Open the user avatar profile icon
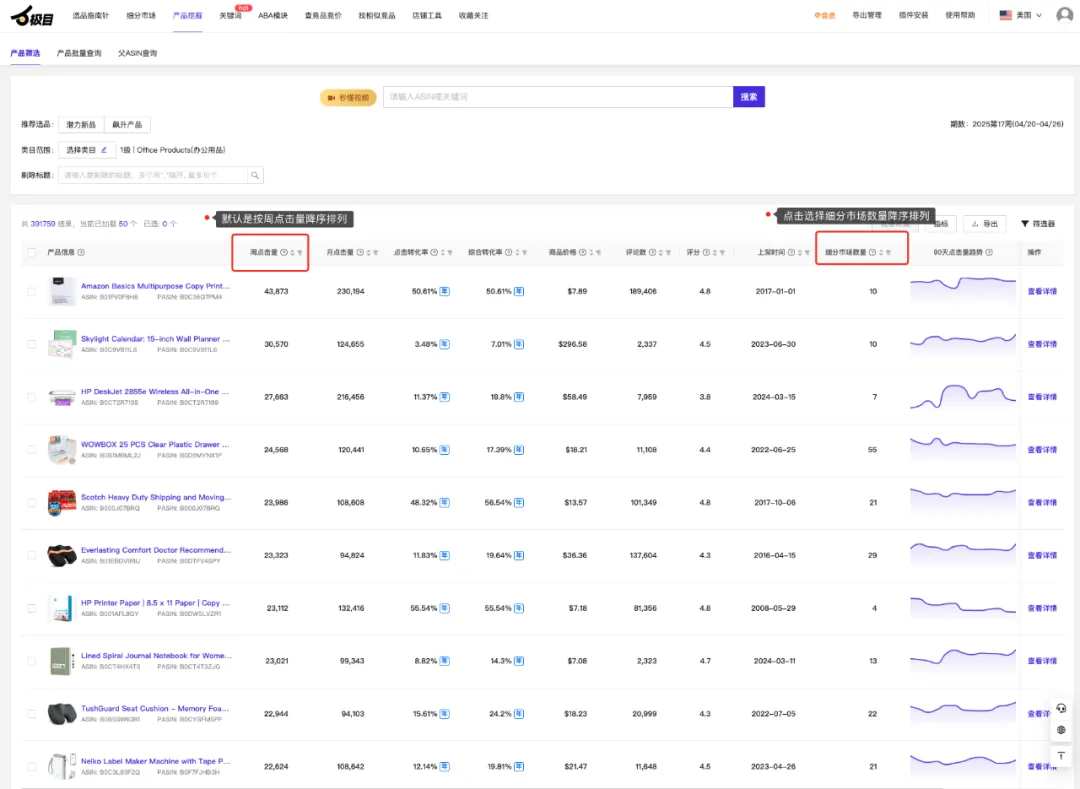This screenshot has height=789, width=1080. pos(1064,15)
